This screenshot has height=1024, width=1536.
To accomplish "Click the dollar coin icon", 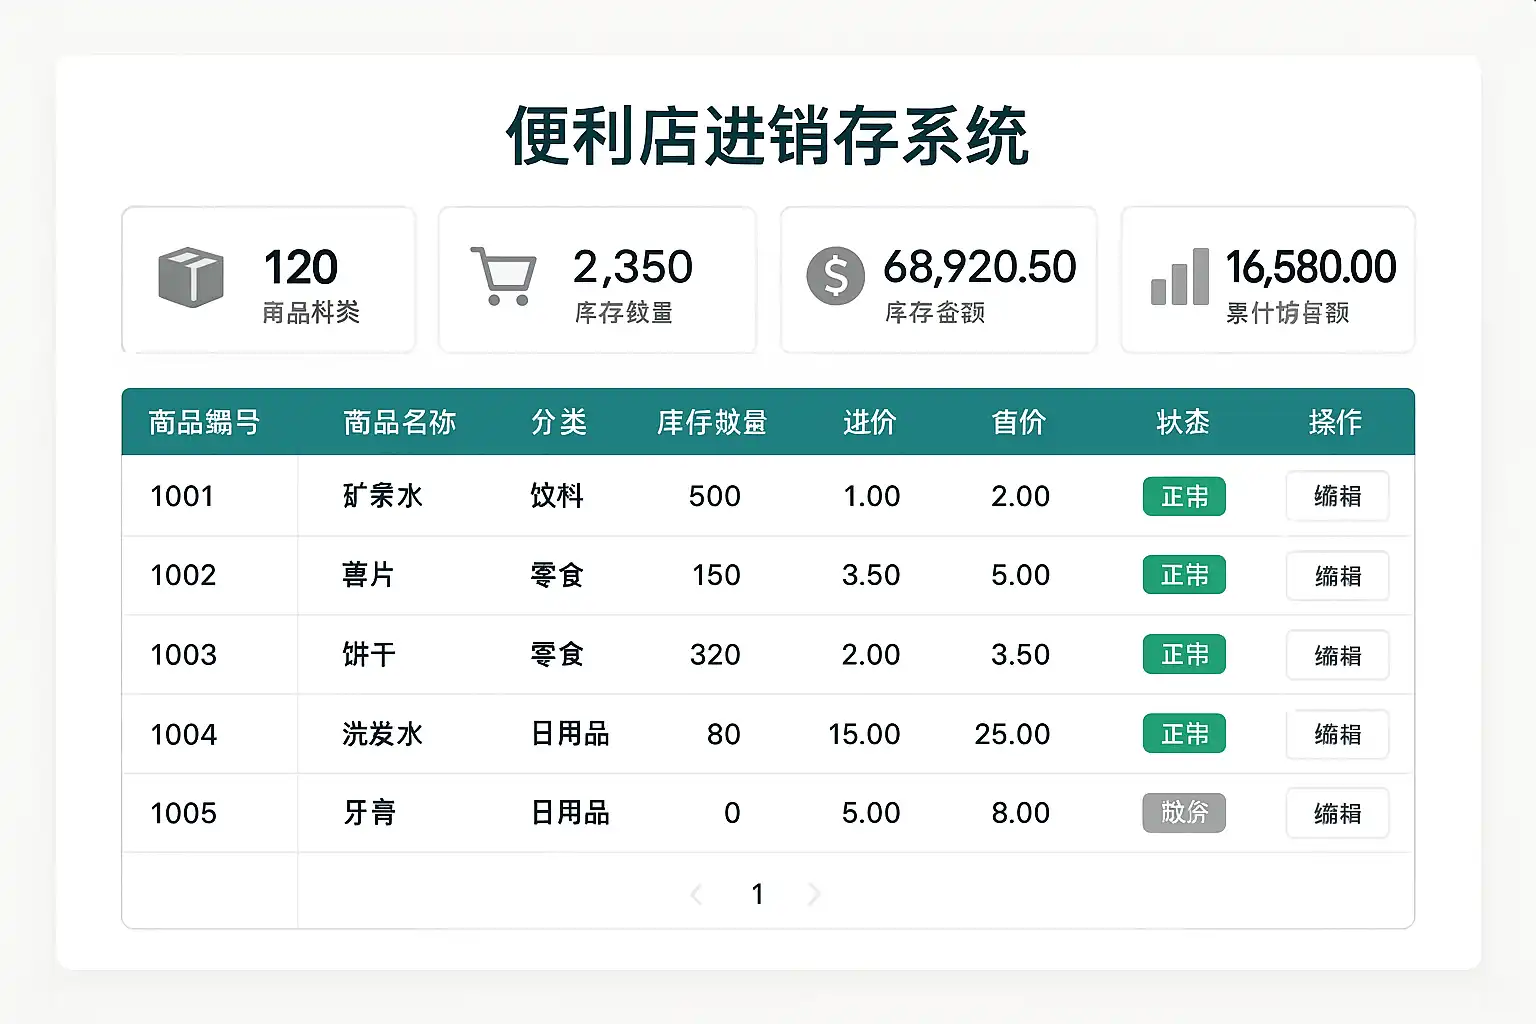I will [x=835, y=276].
